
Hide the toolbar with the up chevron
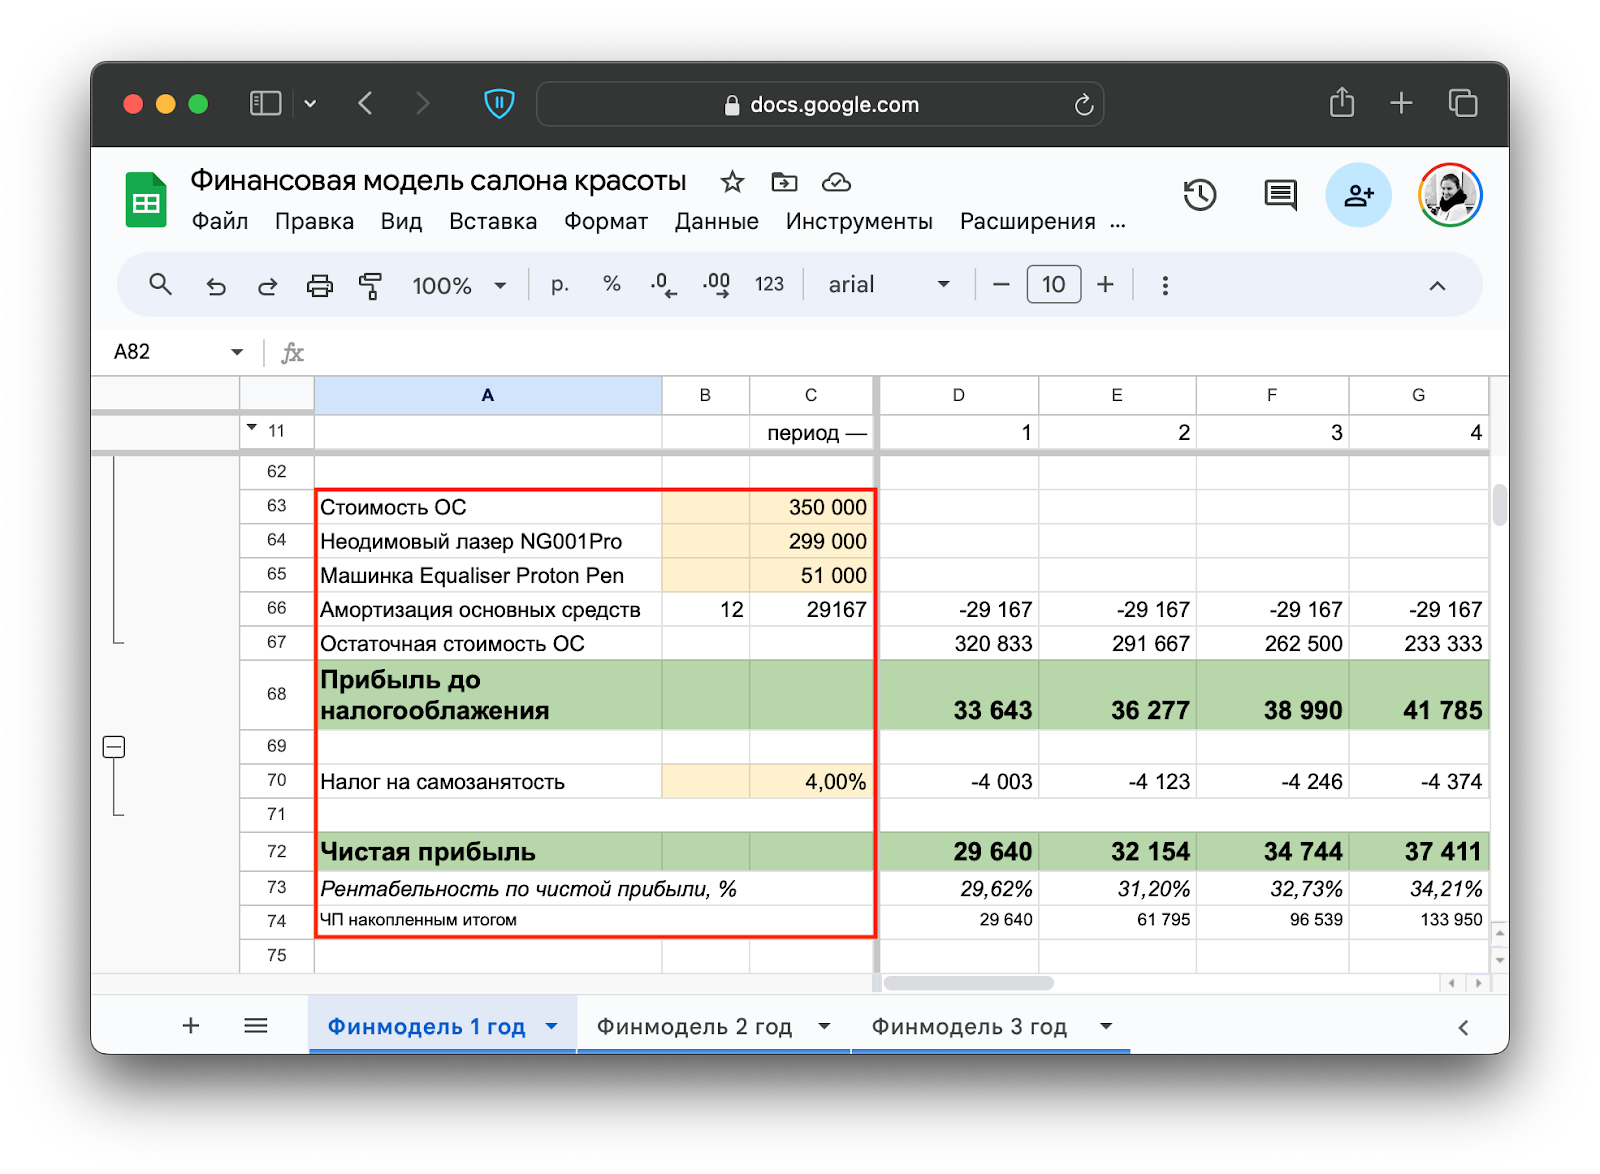[x=1437, y=286]
